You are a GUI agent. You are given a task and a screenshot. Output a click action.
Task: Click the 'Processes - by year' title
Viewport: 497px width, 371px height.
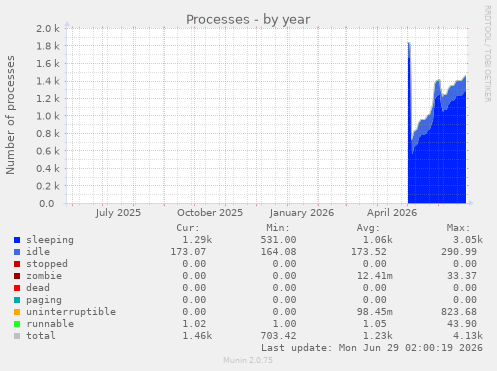point(248,20)
